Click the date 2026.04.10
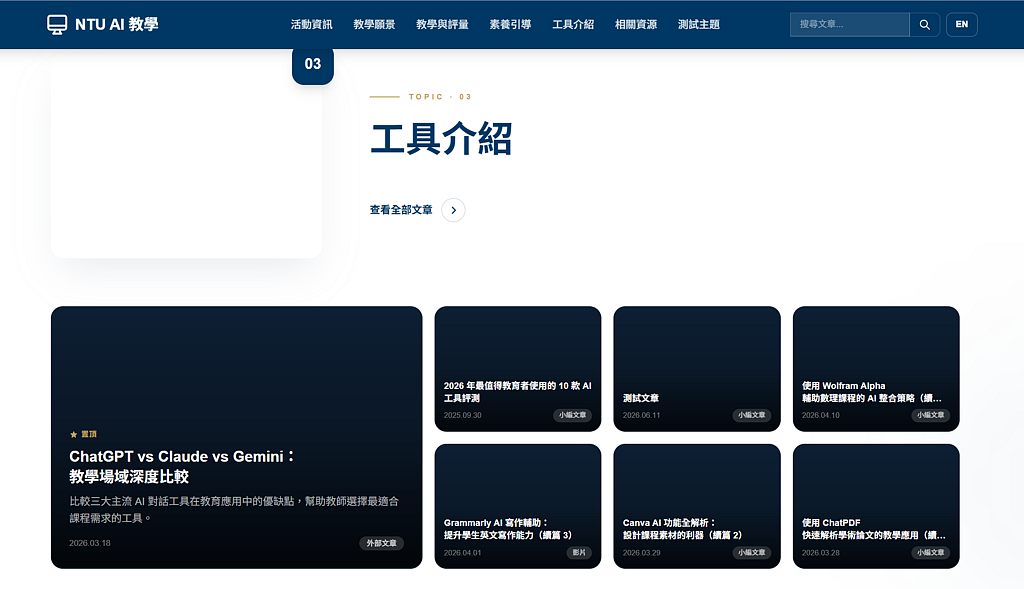Image resolution: width=1024 pixels, height=589 pixels. click(x=821, y=415)
